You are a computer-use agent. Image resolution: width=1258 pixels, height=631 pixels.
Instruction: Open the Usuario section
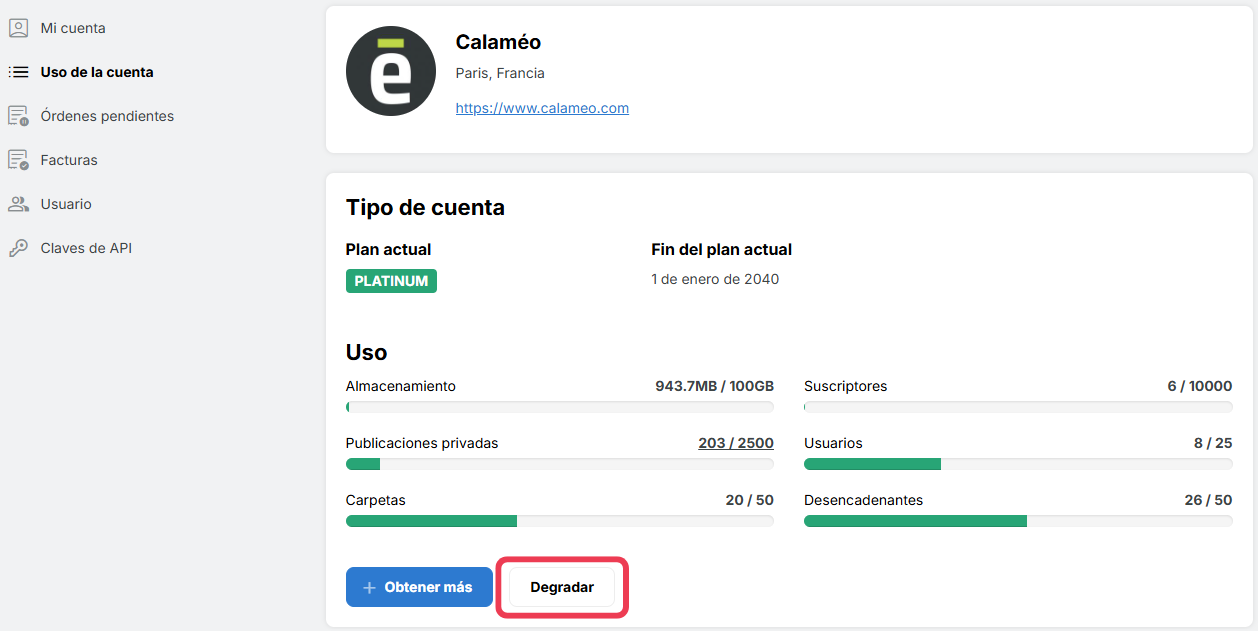point(66,204)
